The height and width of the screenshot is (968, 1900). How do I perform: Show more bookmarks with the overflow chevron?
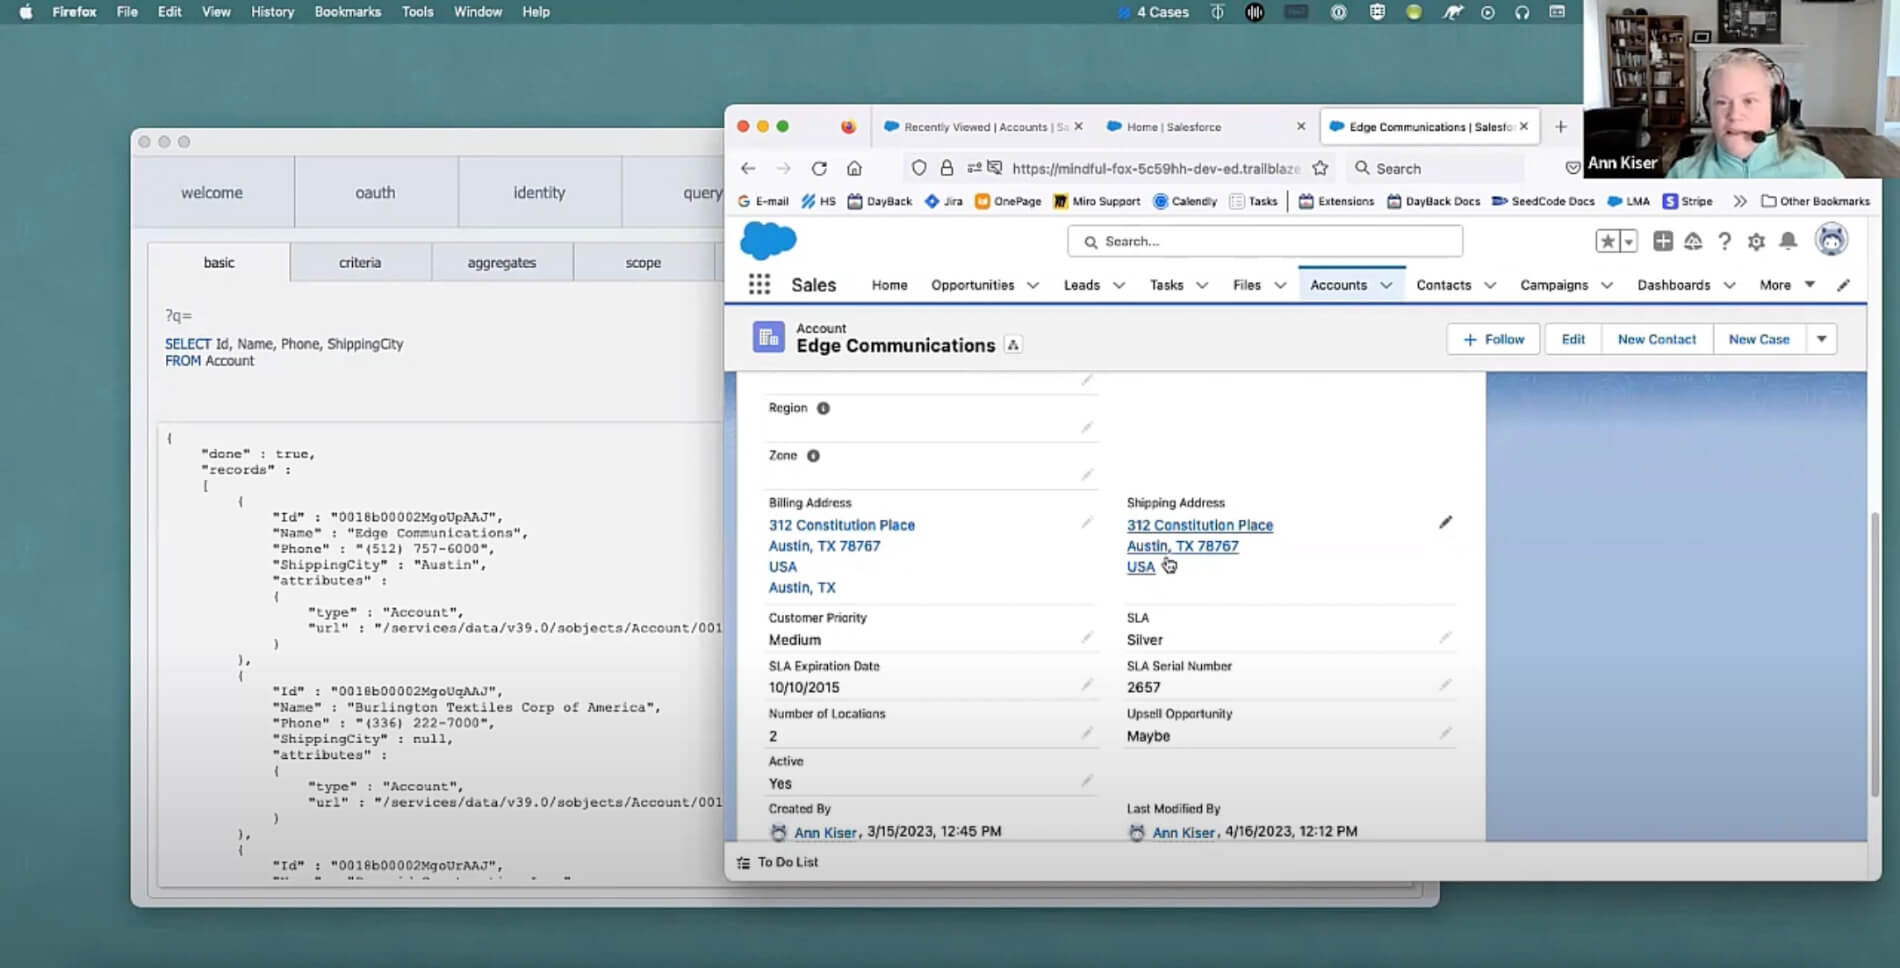(1740, 201)
